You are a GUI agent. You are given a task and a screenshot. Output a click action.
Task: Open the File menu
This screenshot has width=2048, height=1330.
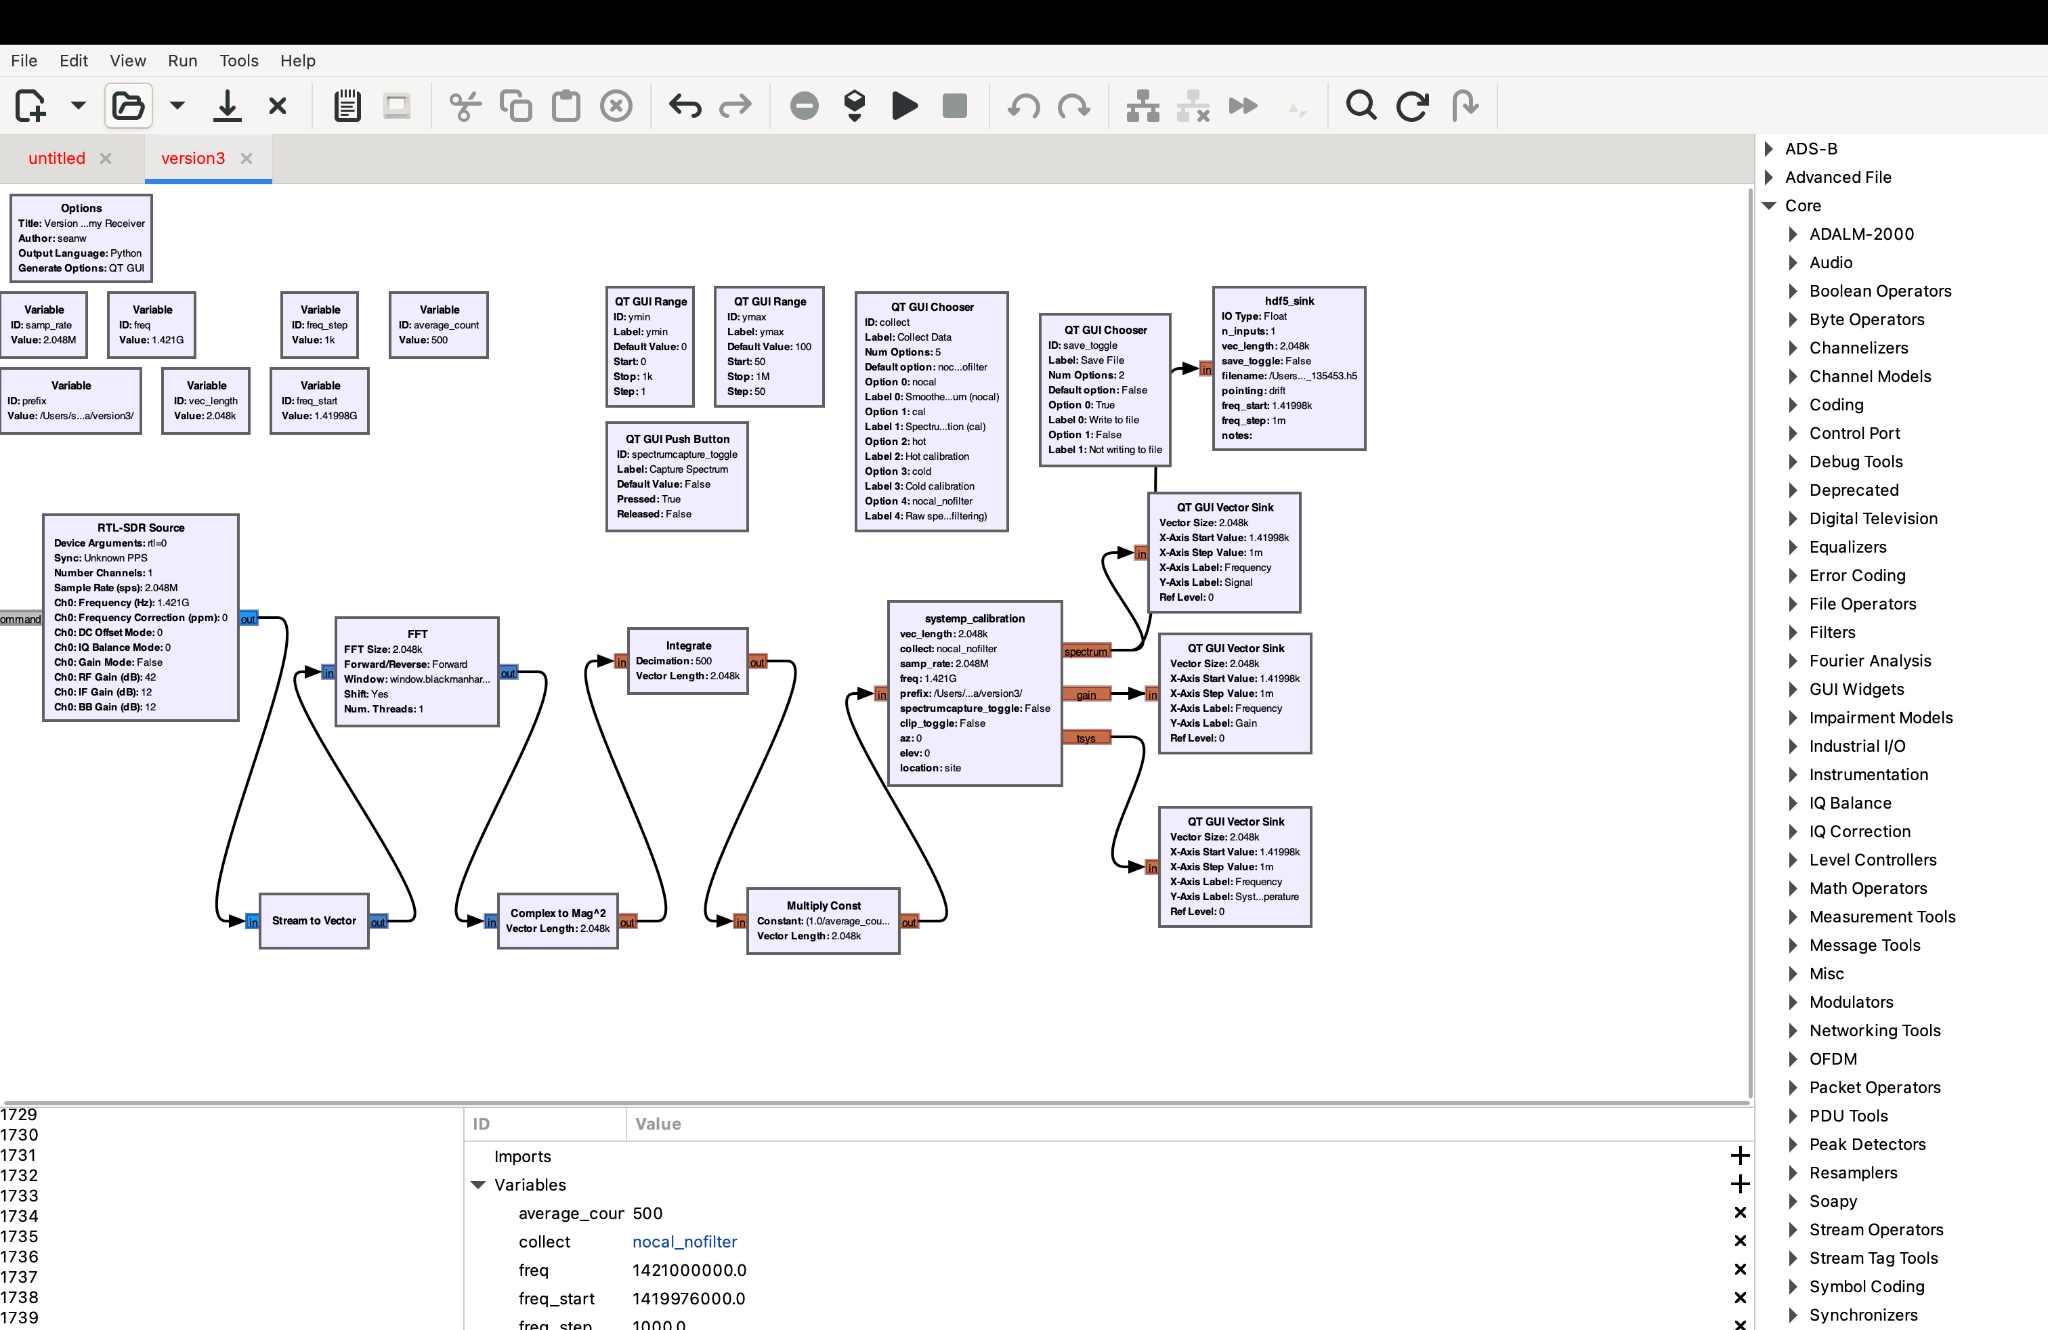click(x=24, y=60)
